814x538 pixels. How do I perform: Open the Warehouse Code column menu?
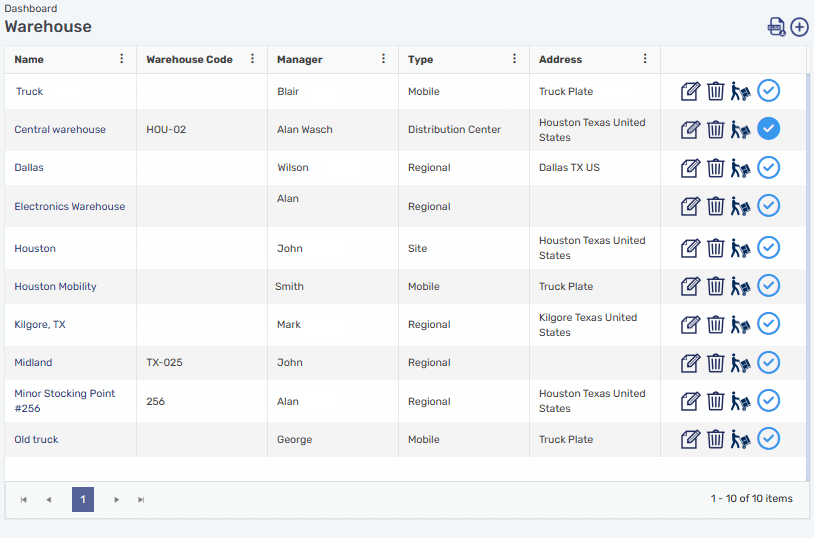click(252, 59)
